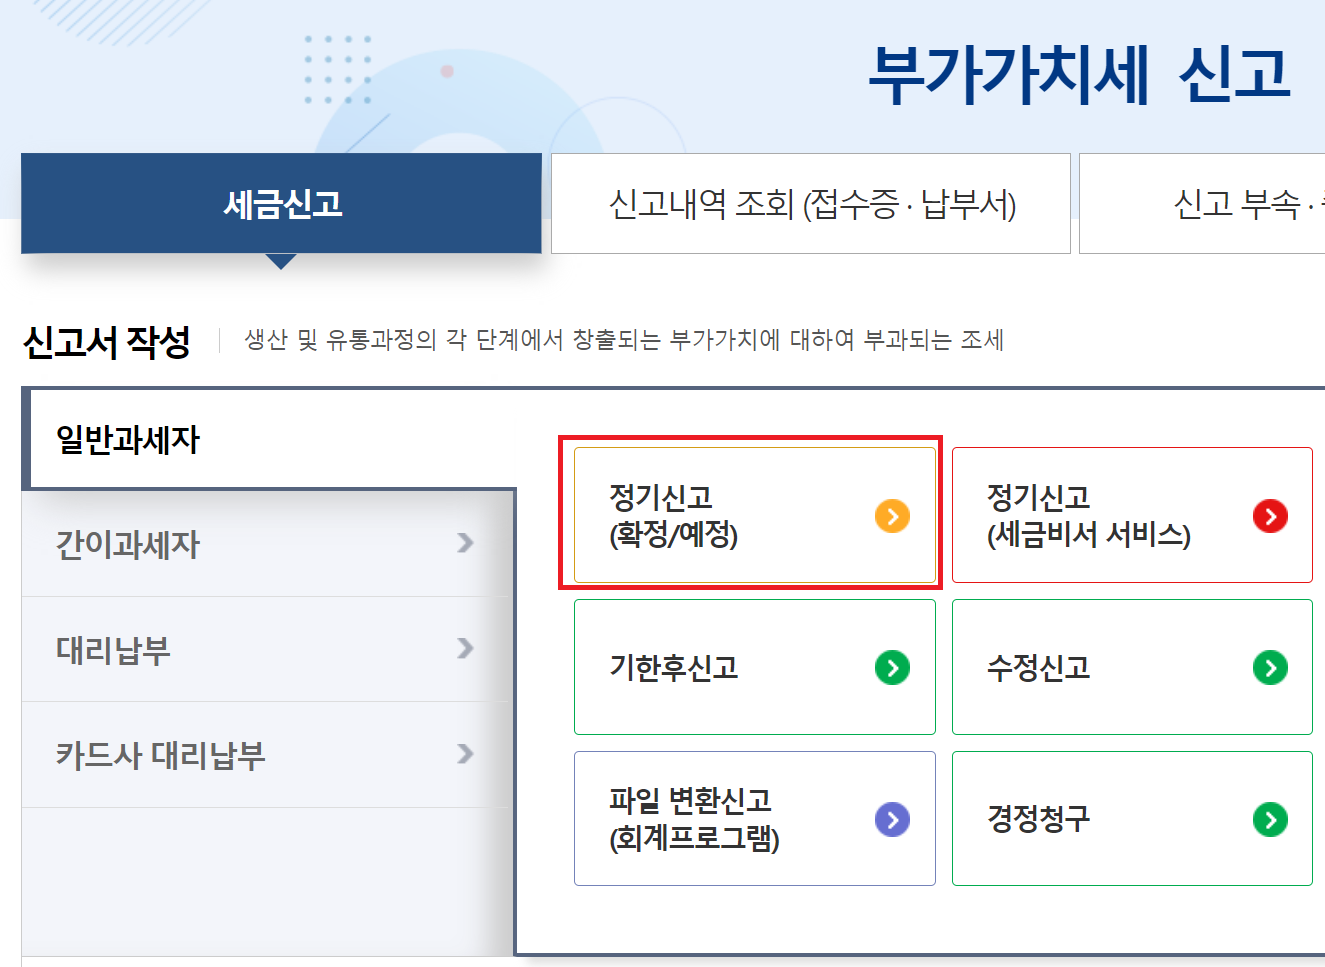
Task: Open 정기신고 (세금비서 서비스)
Action: [1132, 515]
